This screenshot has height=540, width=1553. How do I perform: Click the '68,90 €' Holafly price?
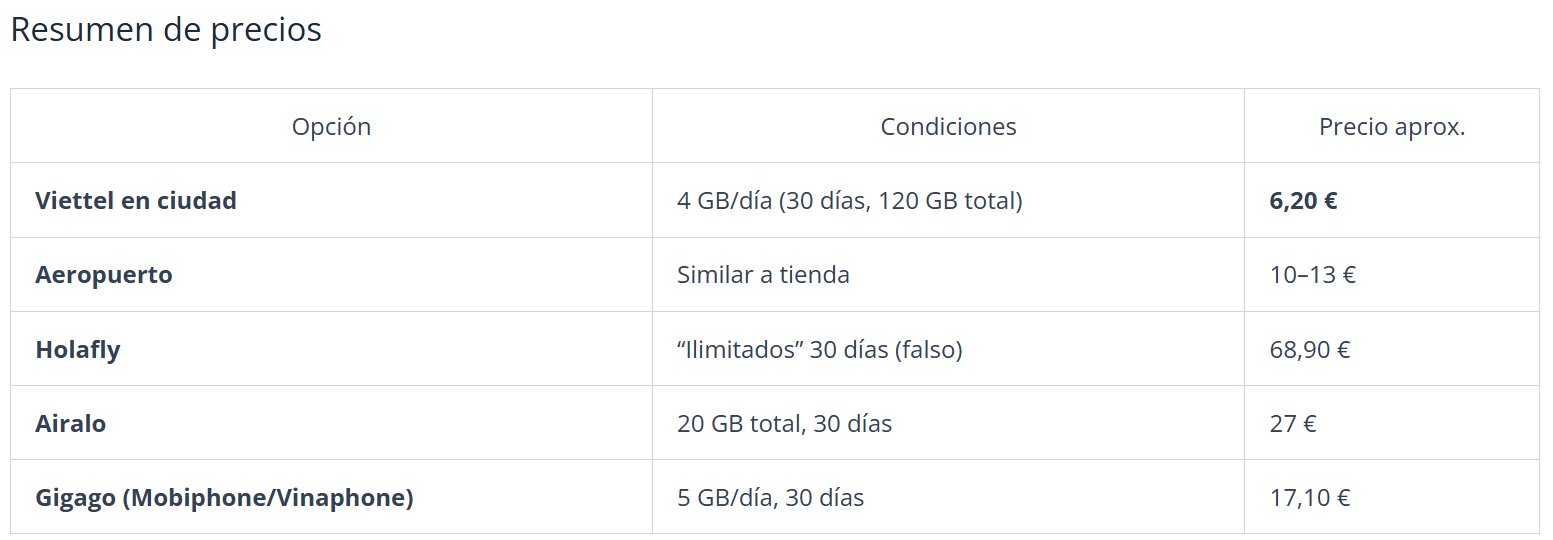1310,350
